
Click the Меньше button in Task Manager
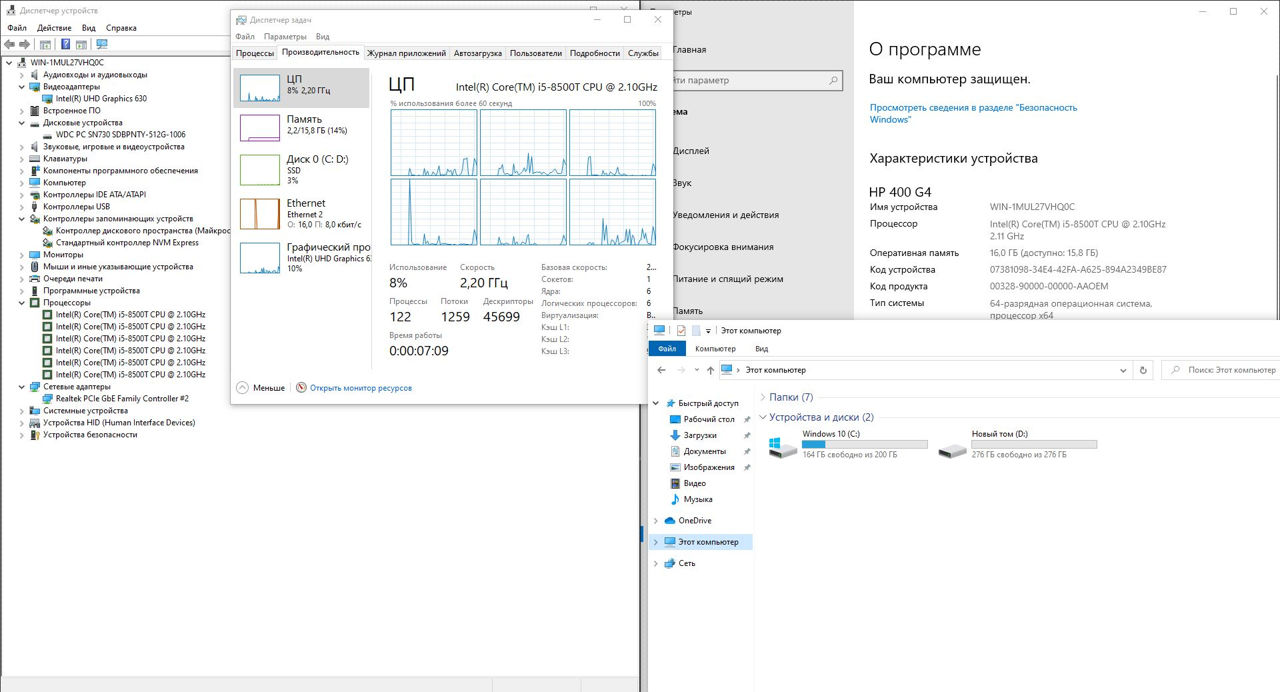pyautogui.click(x=261, y=388)
